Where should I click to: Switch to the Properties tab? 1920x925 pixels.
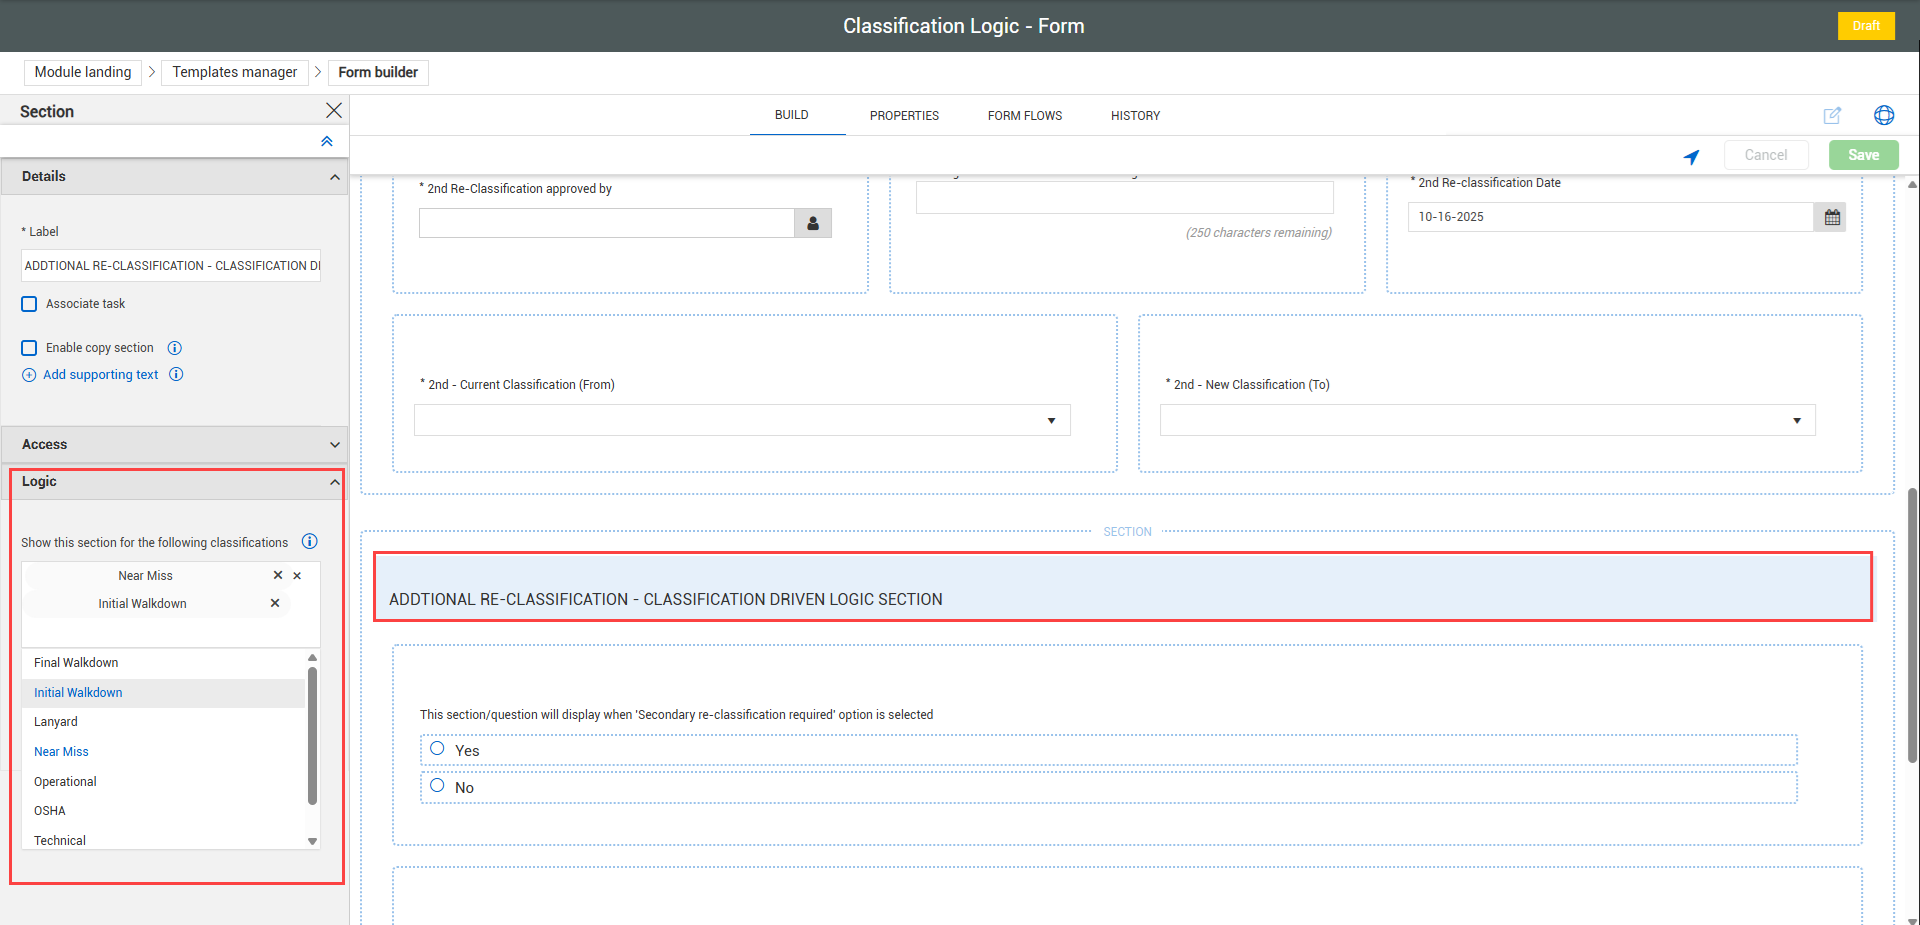[x=903, y=116]
